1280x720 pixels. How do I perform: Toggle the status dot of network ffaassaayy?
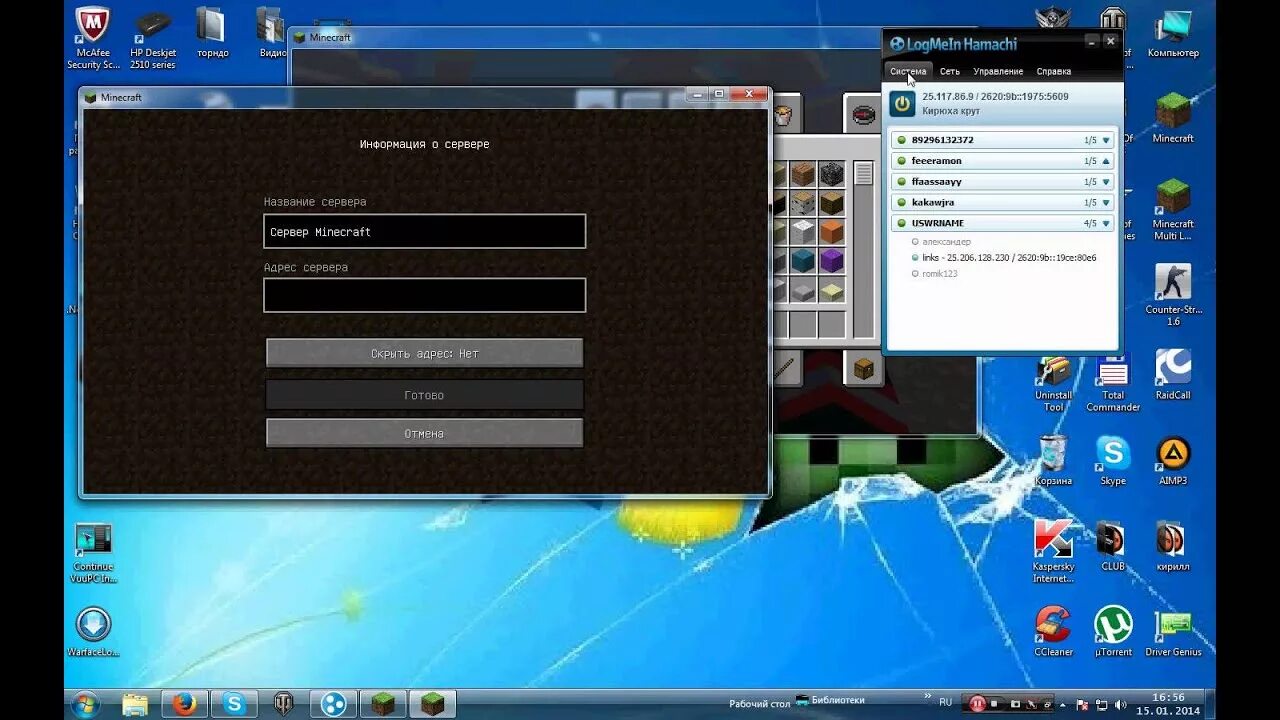point(901,182)
